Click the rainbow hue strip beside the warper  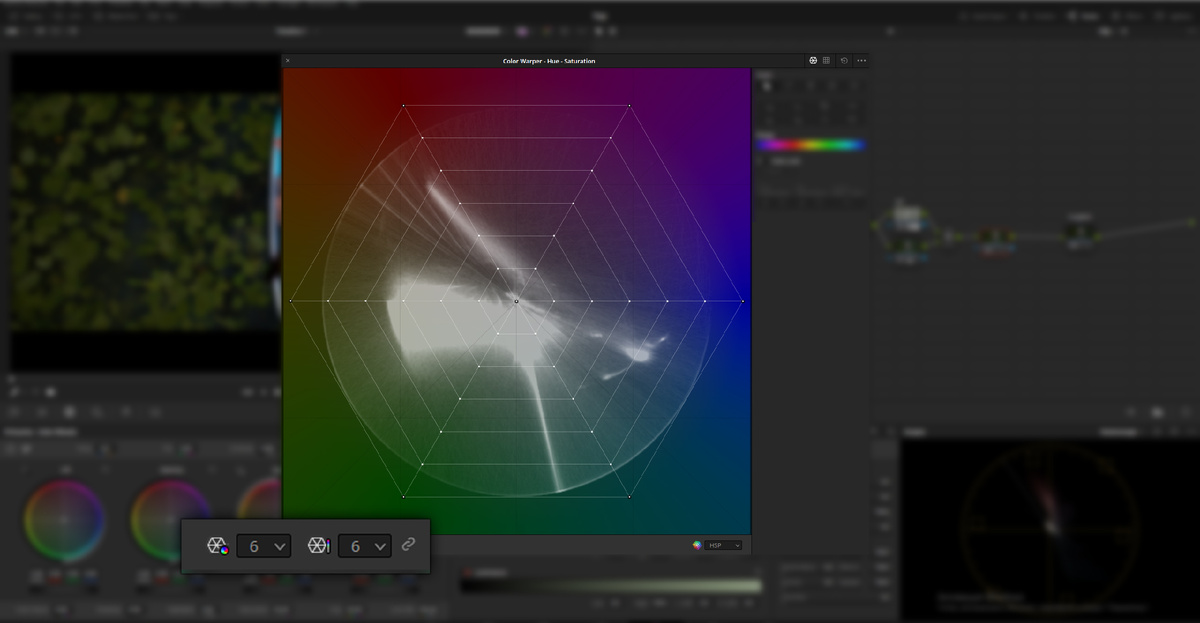[809, 145]
